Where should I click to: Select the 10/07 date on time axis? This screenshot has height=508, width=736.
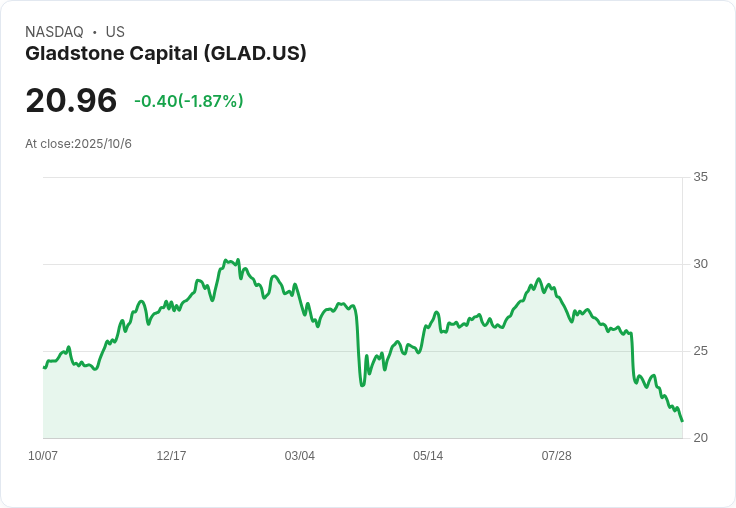coord(43,456)
